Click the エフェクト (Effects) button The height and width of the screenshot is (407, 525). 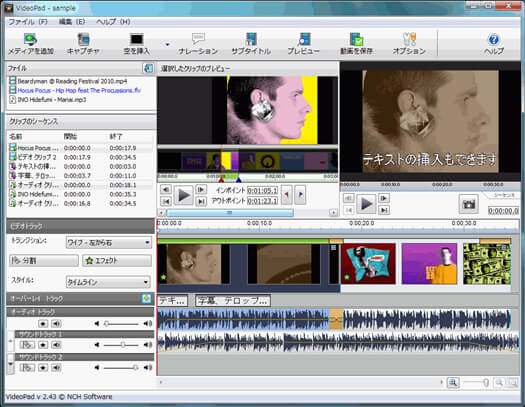(117, 260)
